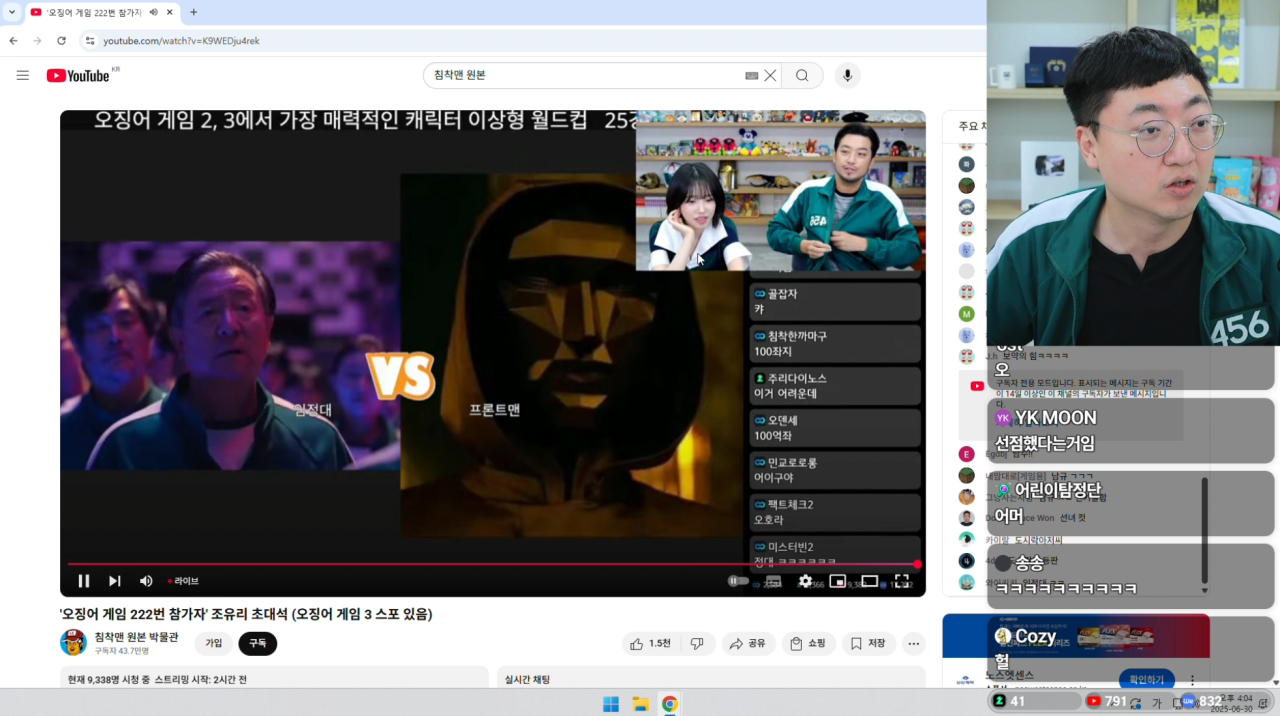The width and height of the screenshot is (1280, 716).
Task: Click the Chrome icon in the taskbar
Action: pyautogui.click(x=669, y=704)
